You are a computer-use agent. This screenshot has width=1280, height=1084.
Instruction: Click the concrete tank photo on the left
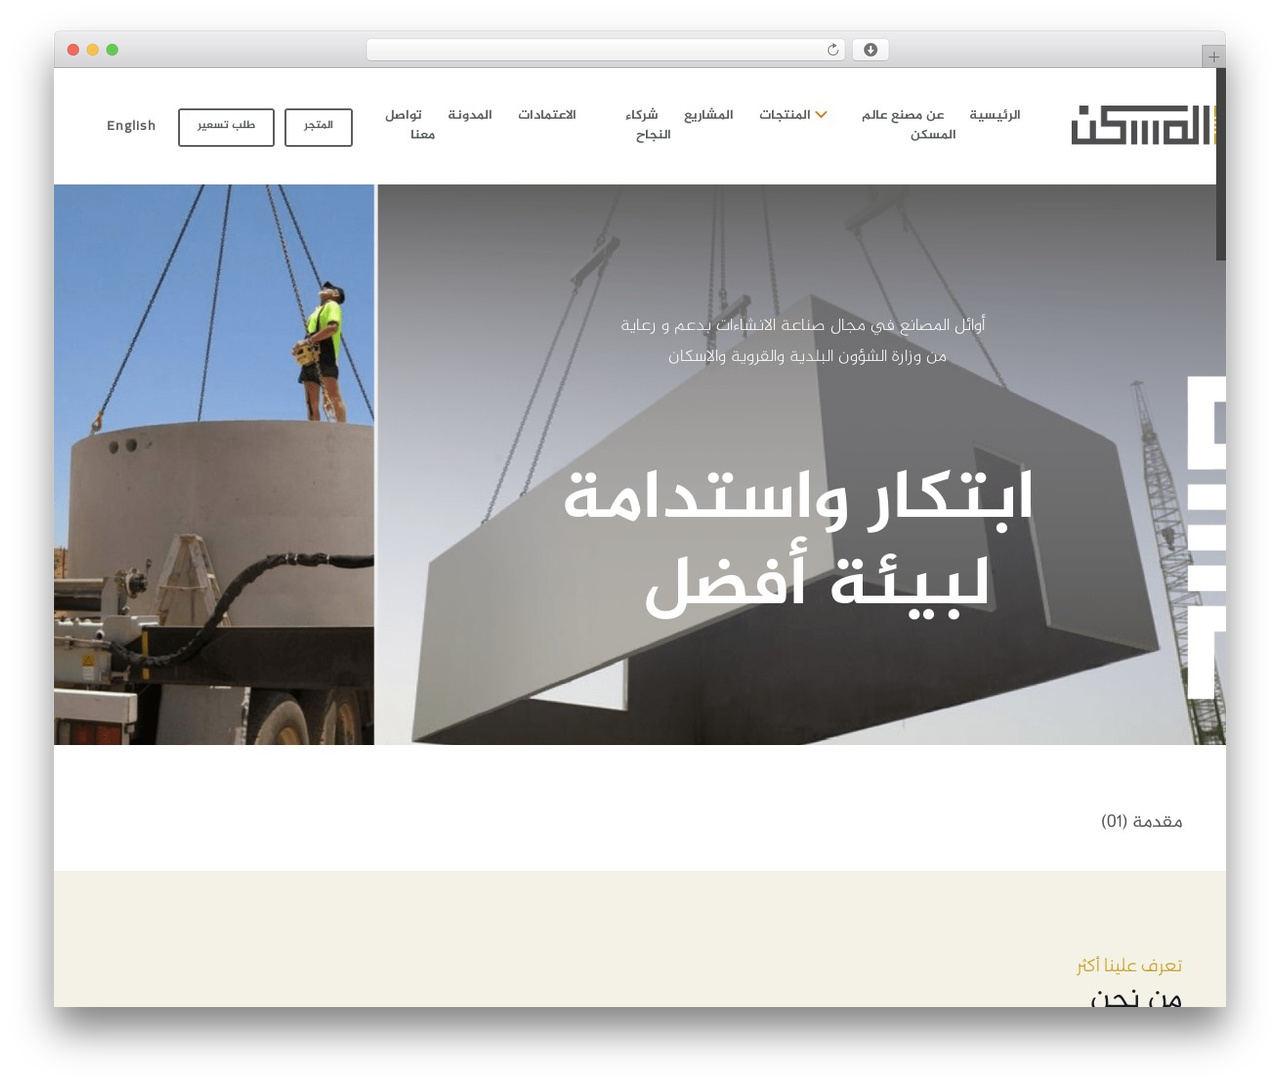coord(214,464)
